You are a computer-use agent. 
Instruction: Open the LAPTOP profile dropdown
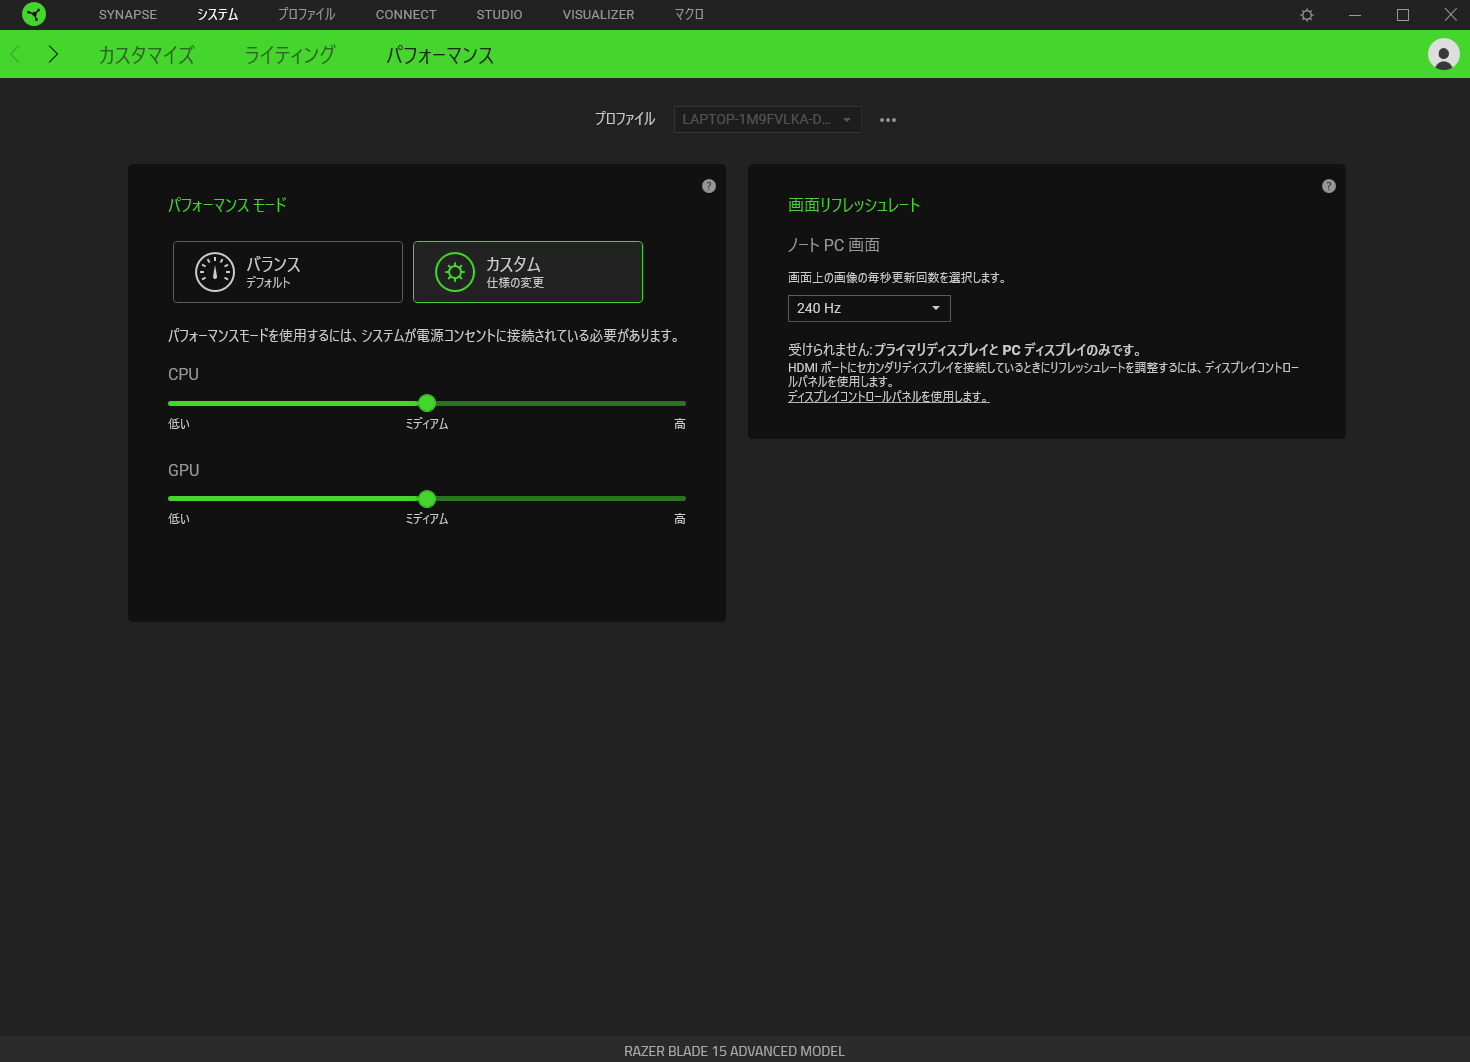coord(767,120)
